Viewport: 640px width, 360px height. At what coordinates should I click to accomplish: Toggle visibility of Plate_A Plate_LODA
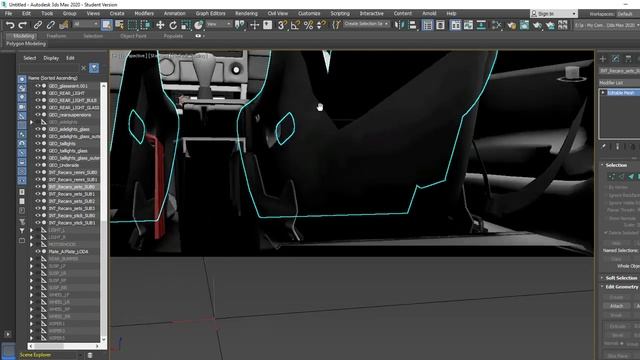38,251
